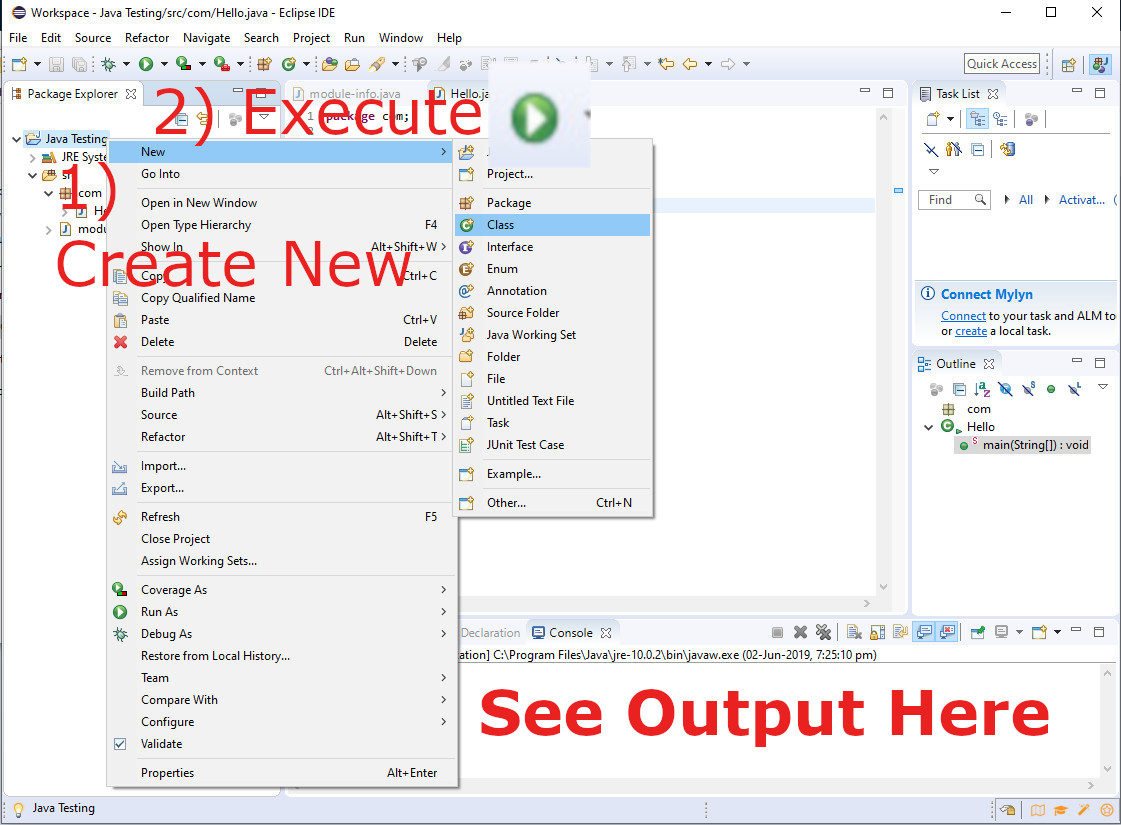Viewport: 1121px width, 825px height.
Task: Toggle the Validate checkbox in the context menu
Action: pyautogui.click(x=120, y=744)
